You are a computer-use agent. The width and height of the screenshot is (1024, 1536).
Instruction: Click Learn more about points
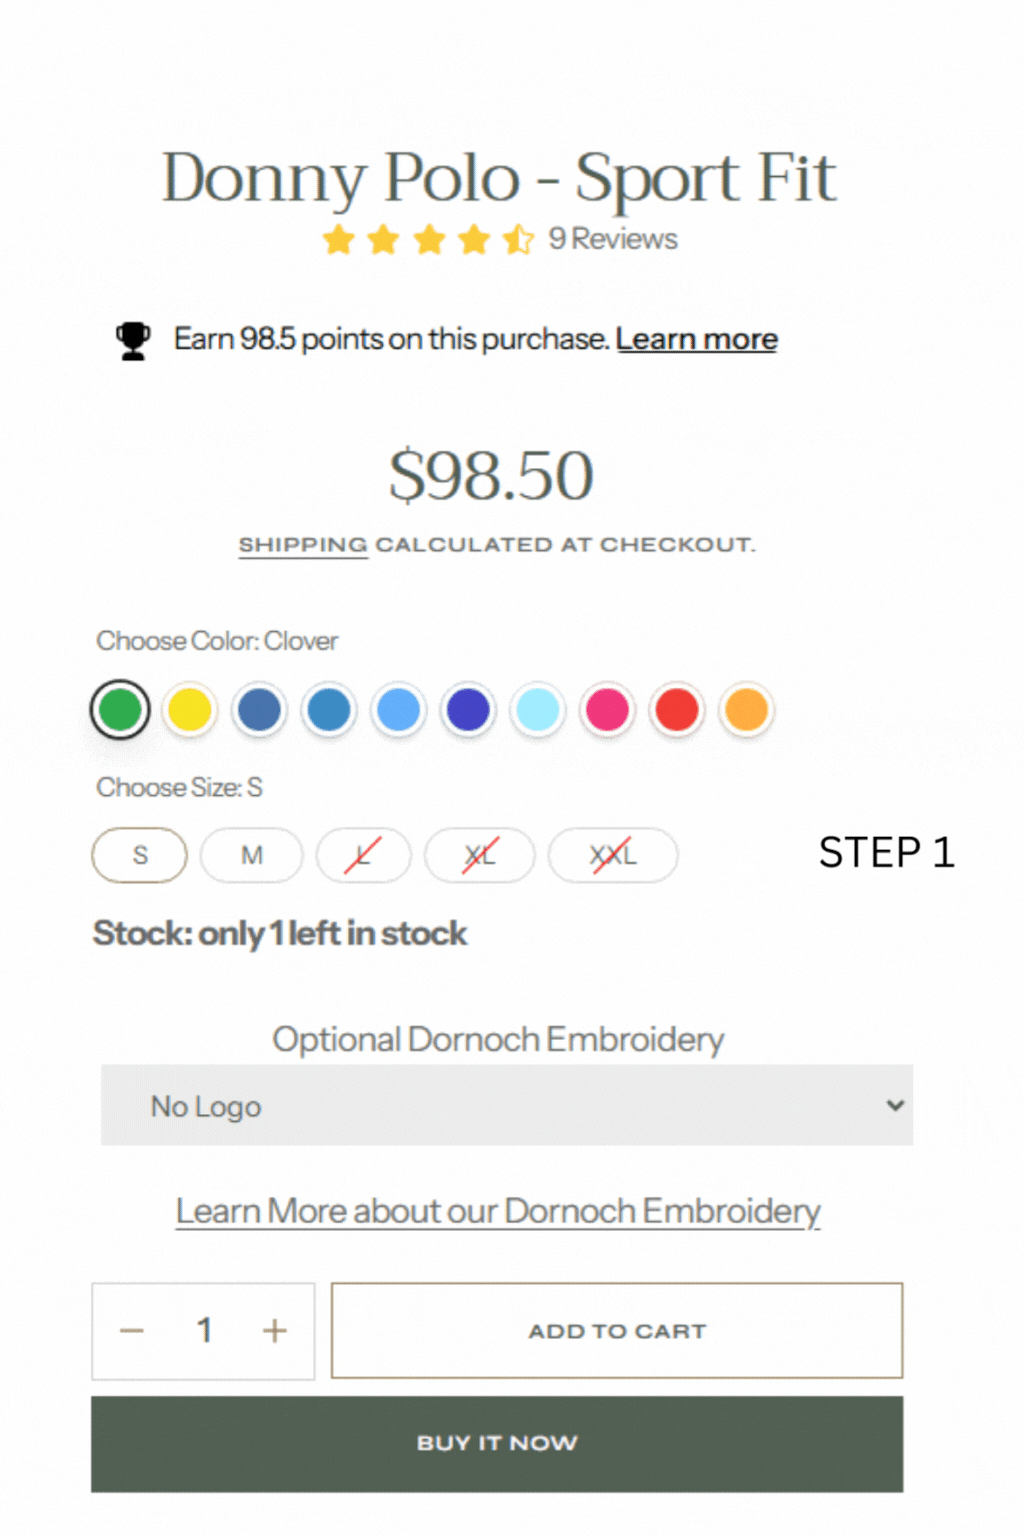point(696,340)
